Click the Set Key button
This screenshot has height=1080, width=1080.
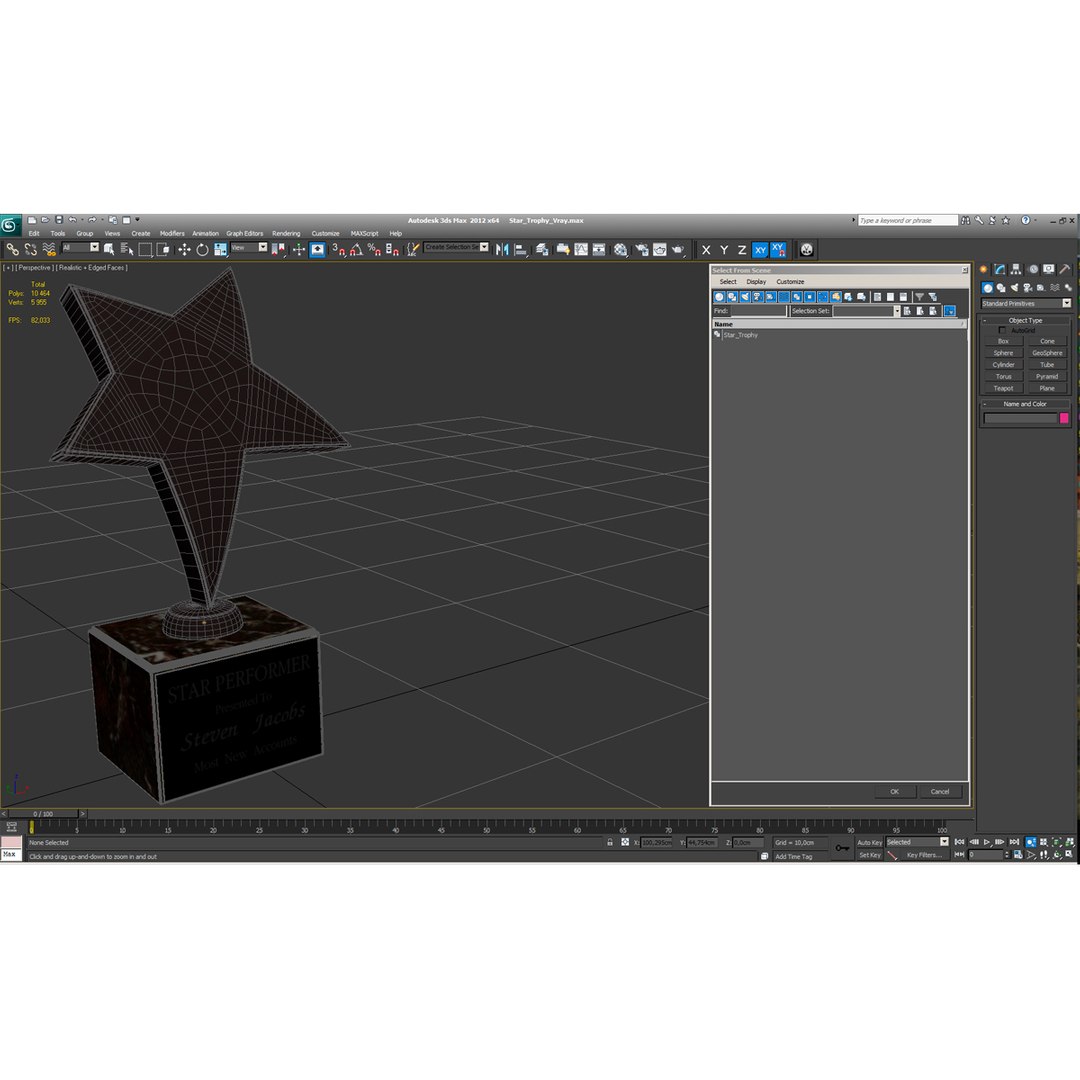pos(870,855)
